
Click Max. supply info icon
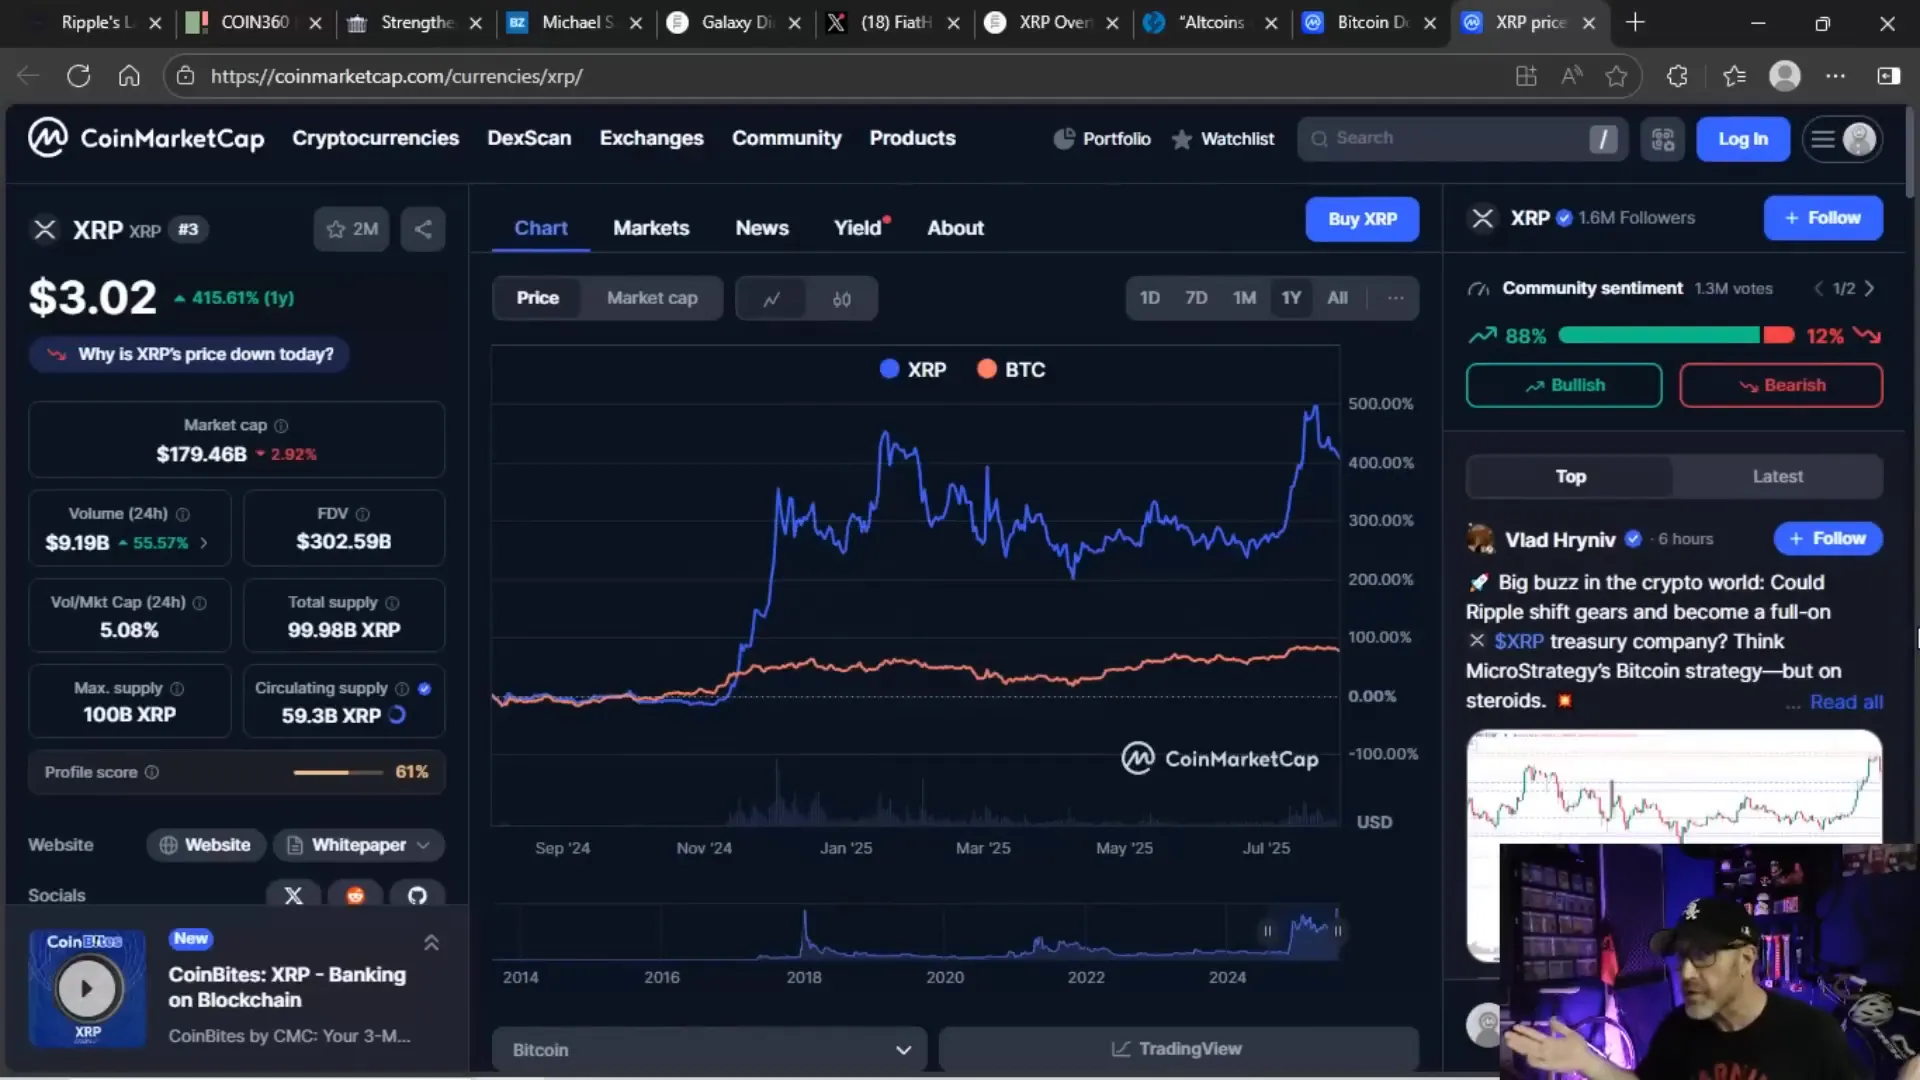177,689
